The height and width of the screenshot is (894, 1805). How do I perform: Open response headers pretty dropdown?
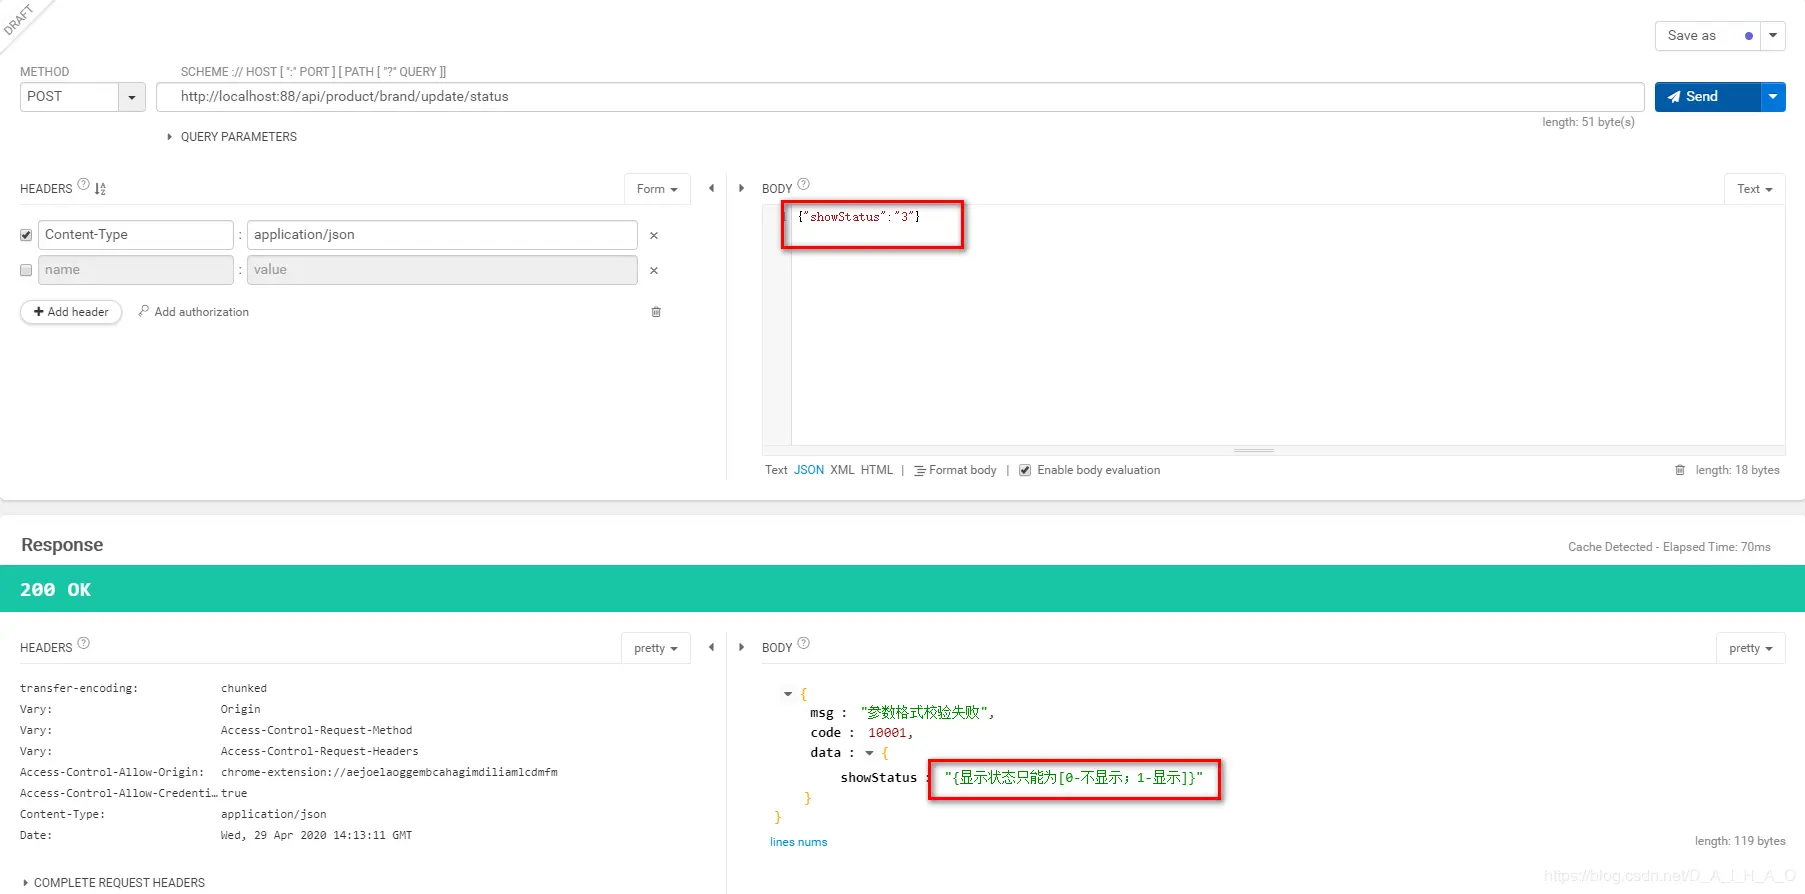click(x=656, y=648)
